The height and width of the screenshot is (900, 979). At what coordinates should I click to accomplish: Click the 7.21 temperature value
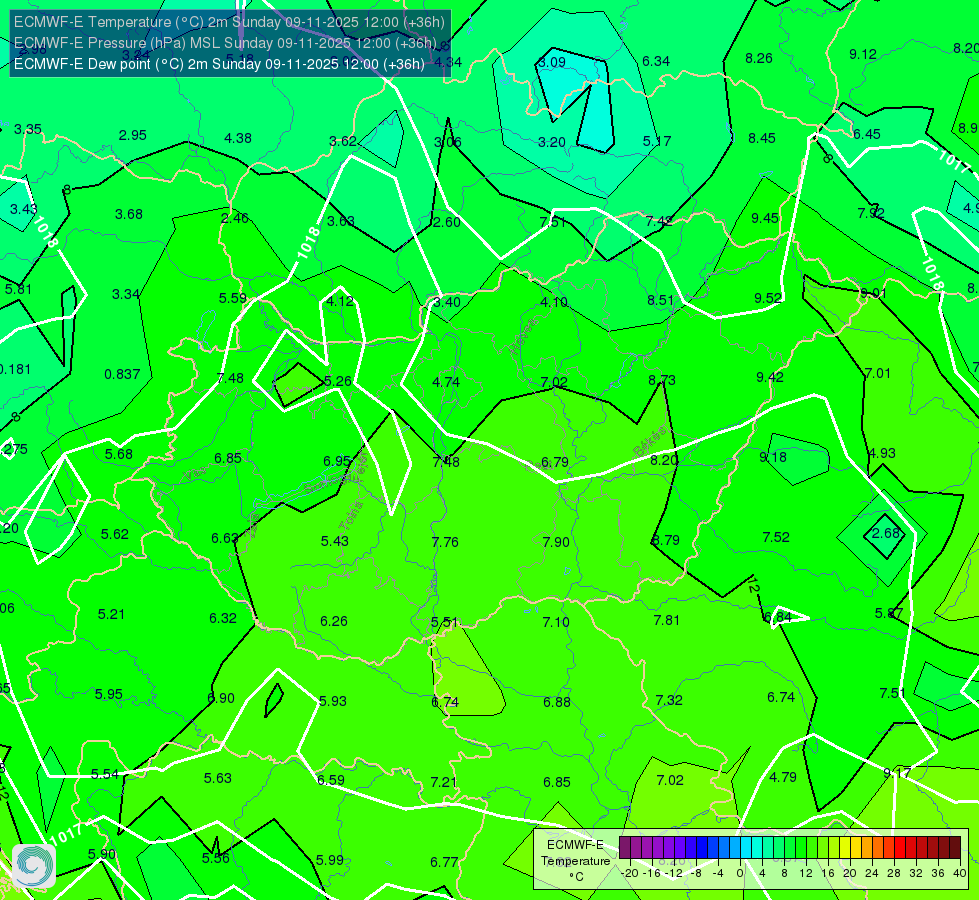pyautogui.click(x=444, y=782)
